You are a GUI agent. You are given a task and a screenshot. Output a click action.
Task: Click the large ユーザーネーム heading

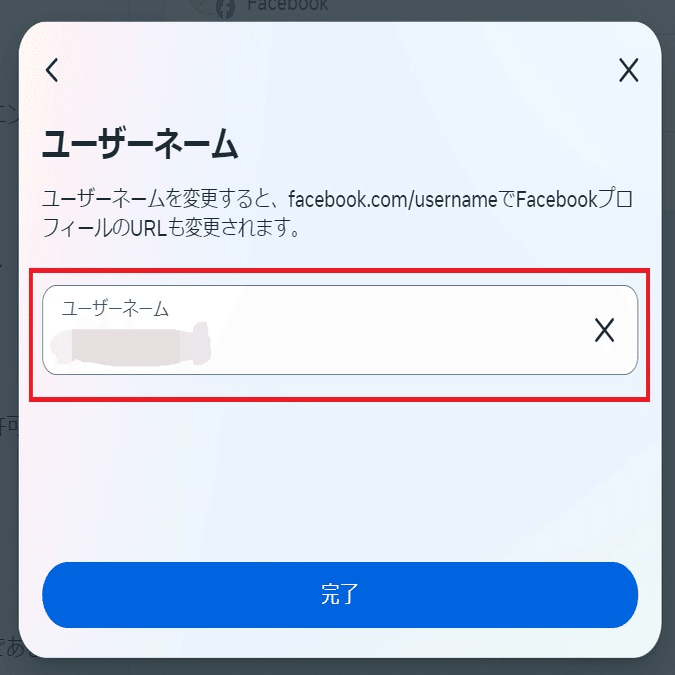tap(140, 144)
